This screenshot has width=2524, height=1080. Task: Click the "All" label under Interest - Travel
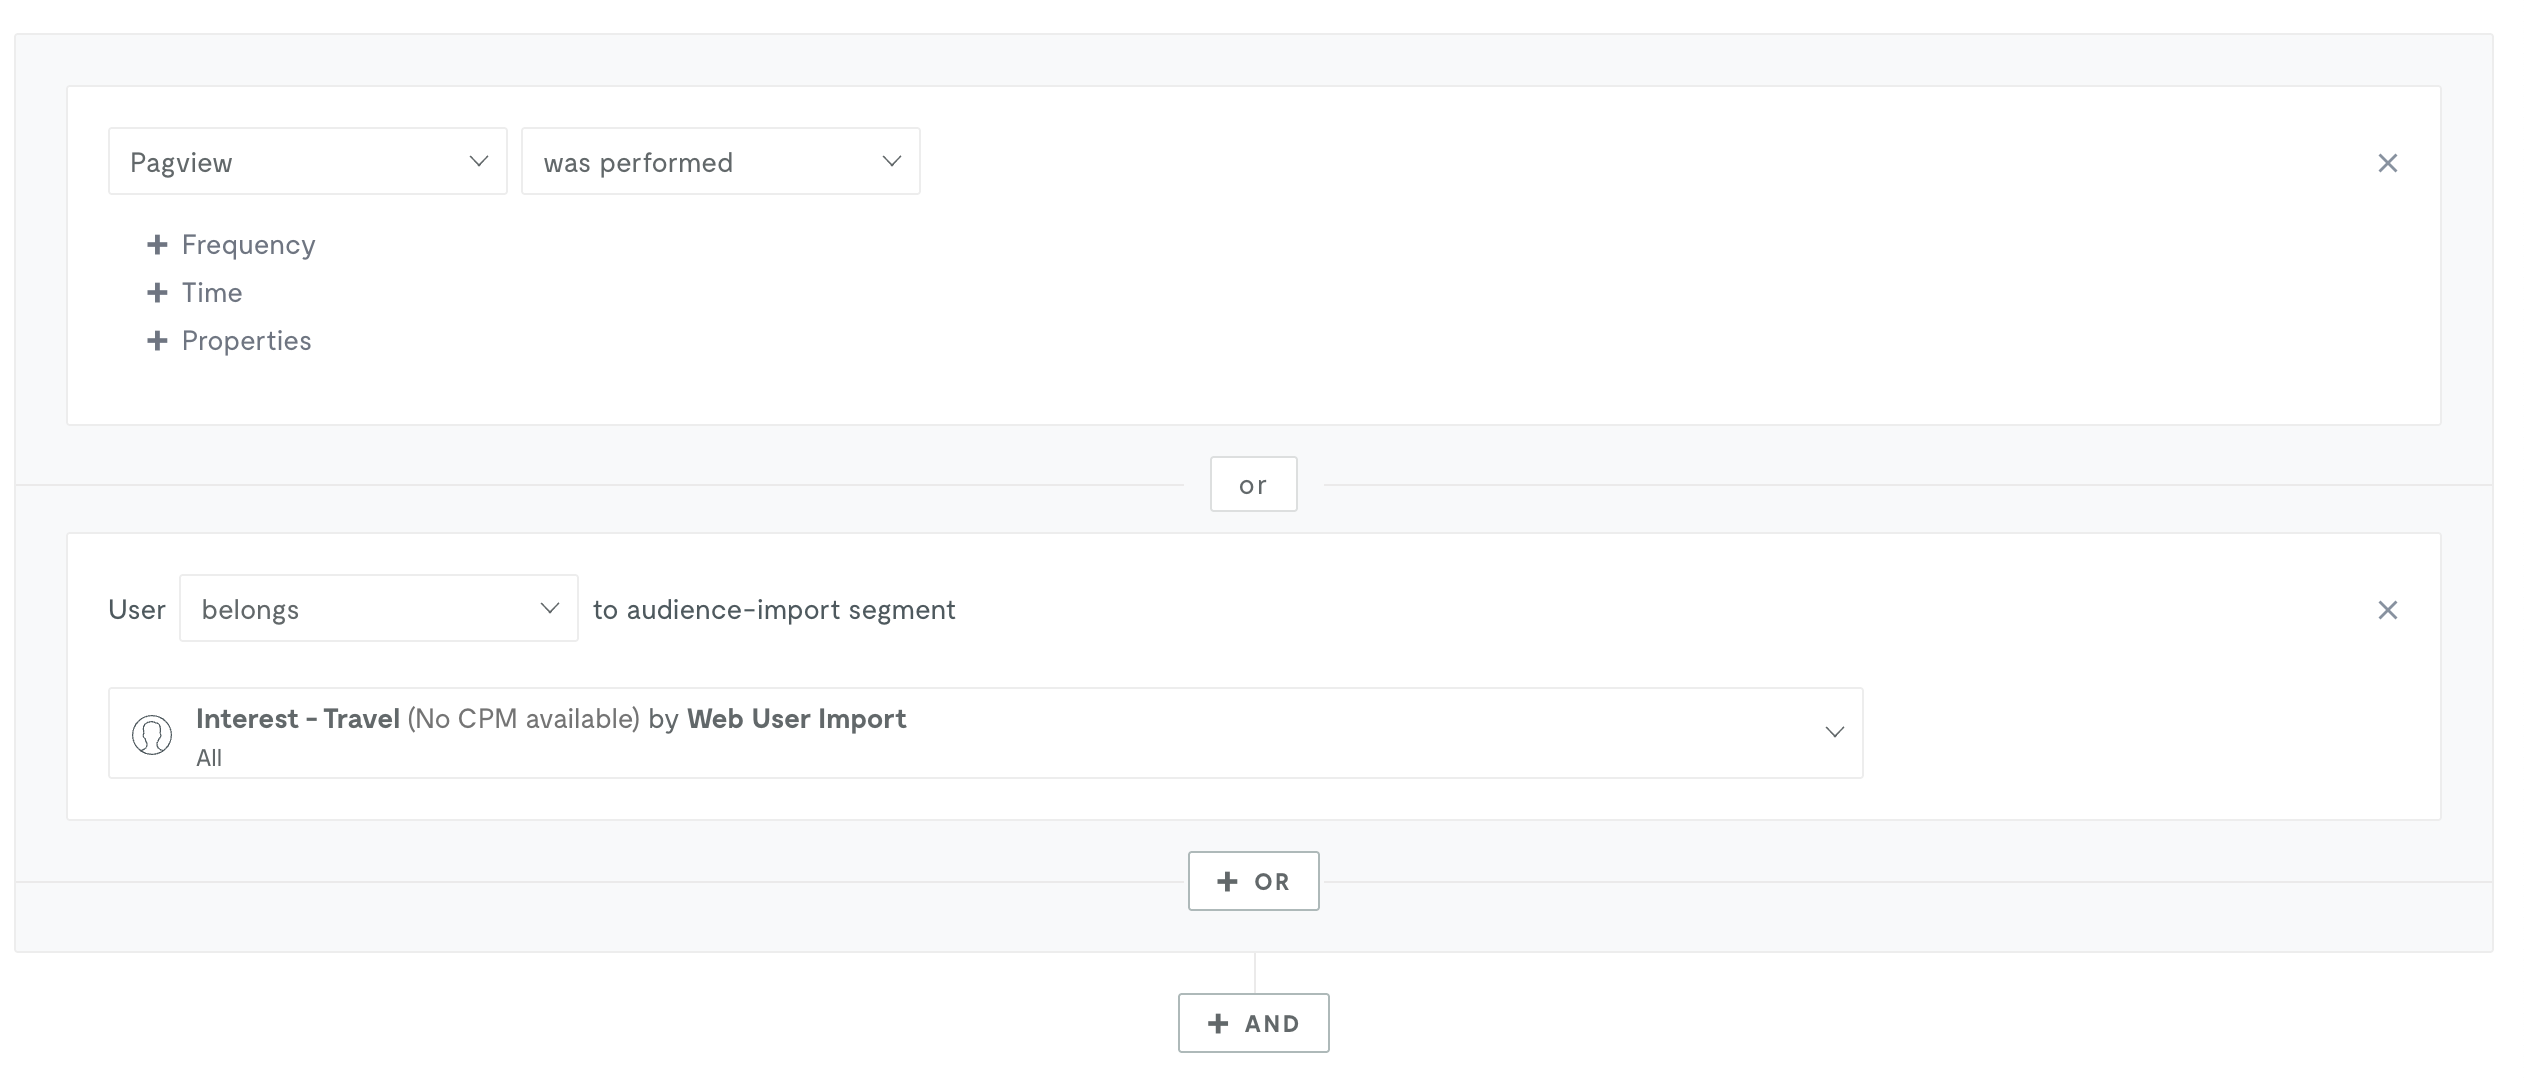tap(209, 757)
